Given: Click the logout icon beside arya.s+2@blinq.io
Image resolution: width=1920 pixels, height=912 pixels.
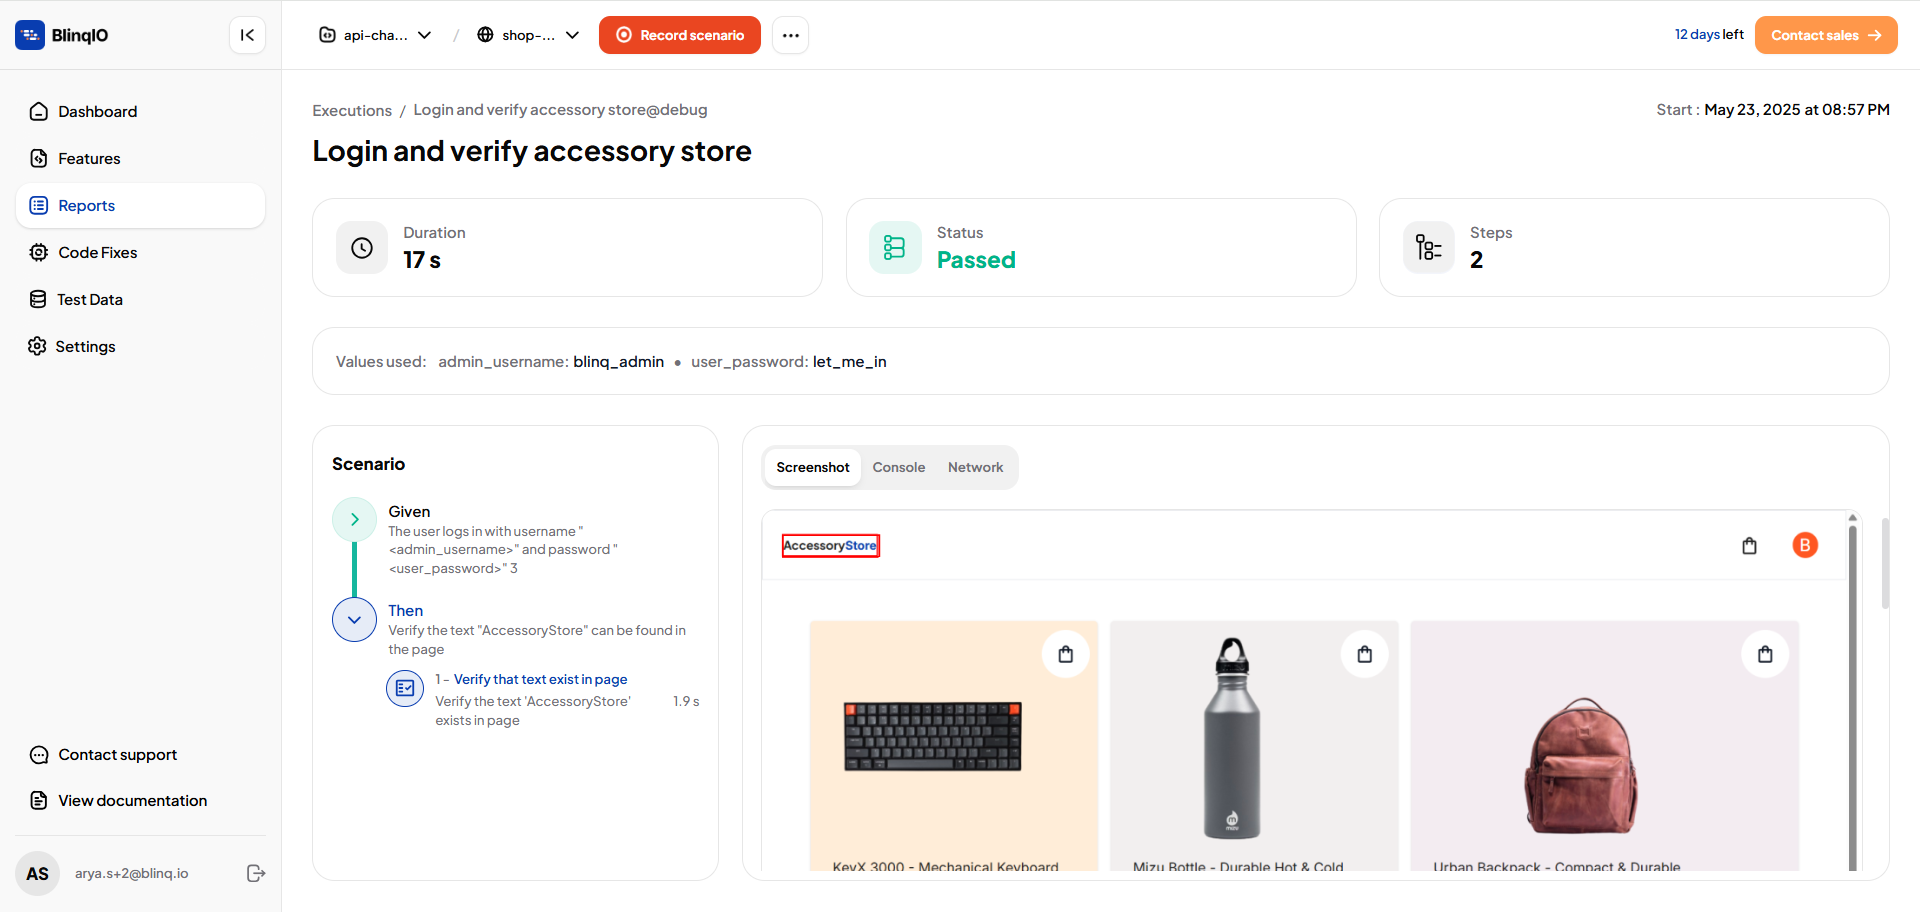Looking at the screenshot, I should click(x=256, y=873).
